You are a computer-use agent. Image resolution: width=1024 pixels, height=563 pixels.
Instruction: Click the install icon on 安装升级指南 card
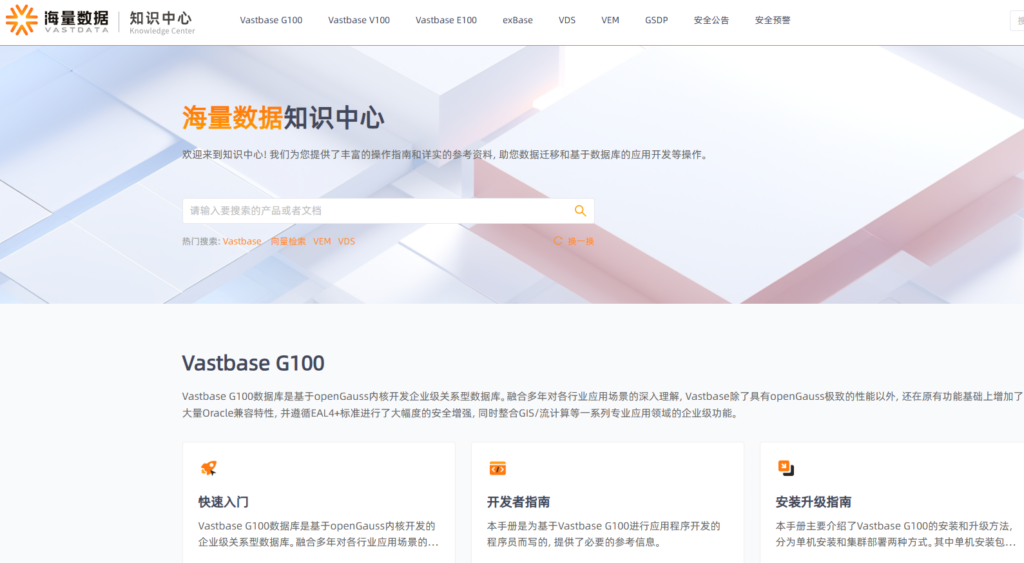tap(786, 468)
